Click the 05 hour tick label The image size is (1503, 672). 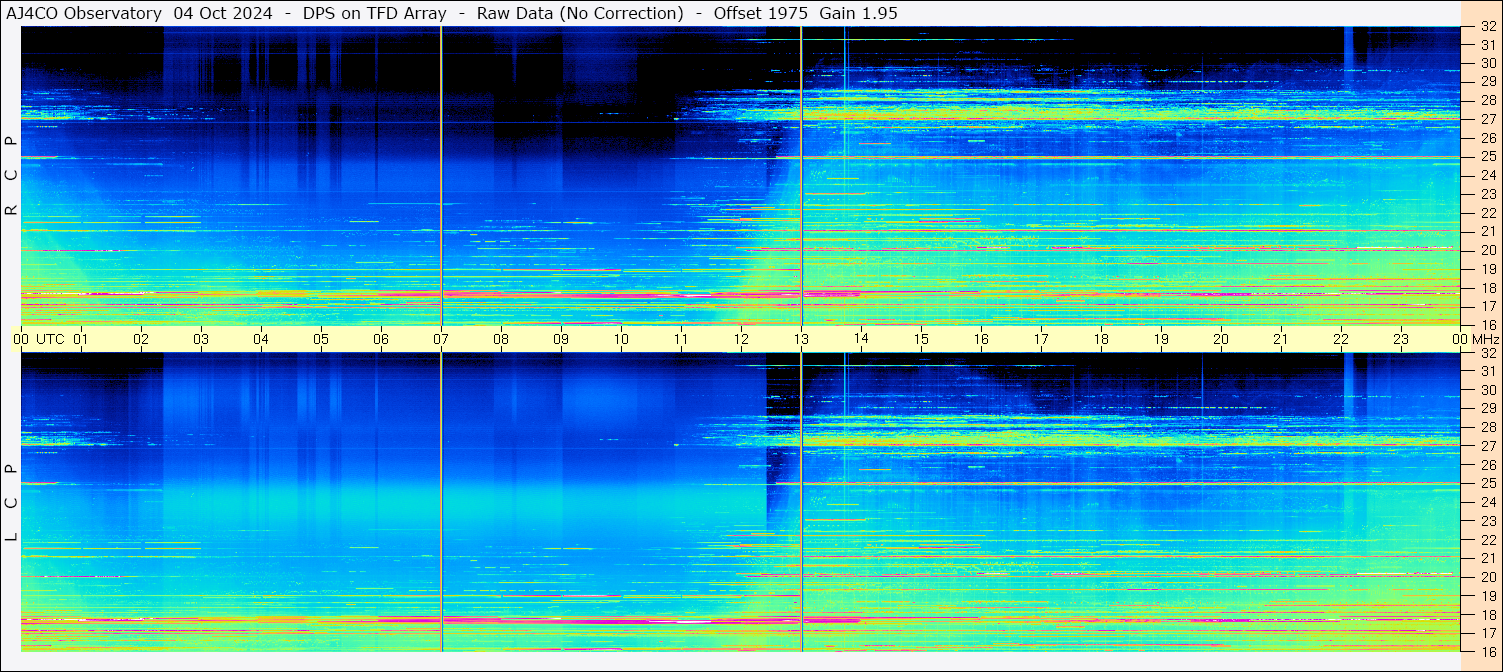321,339
